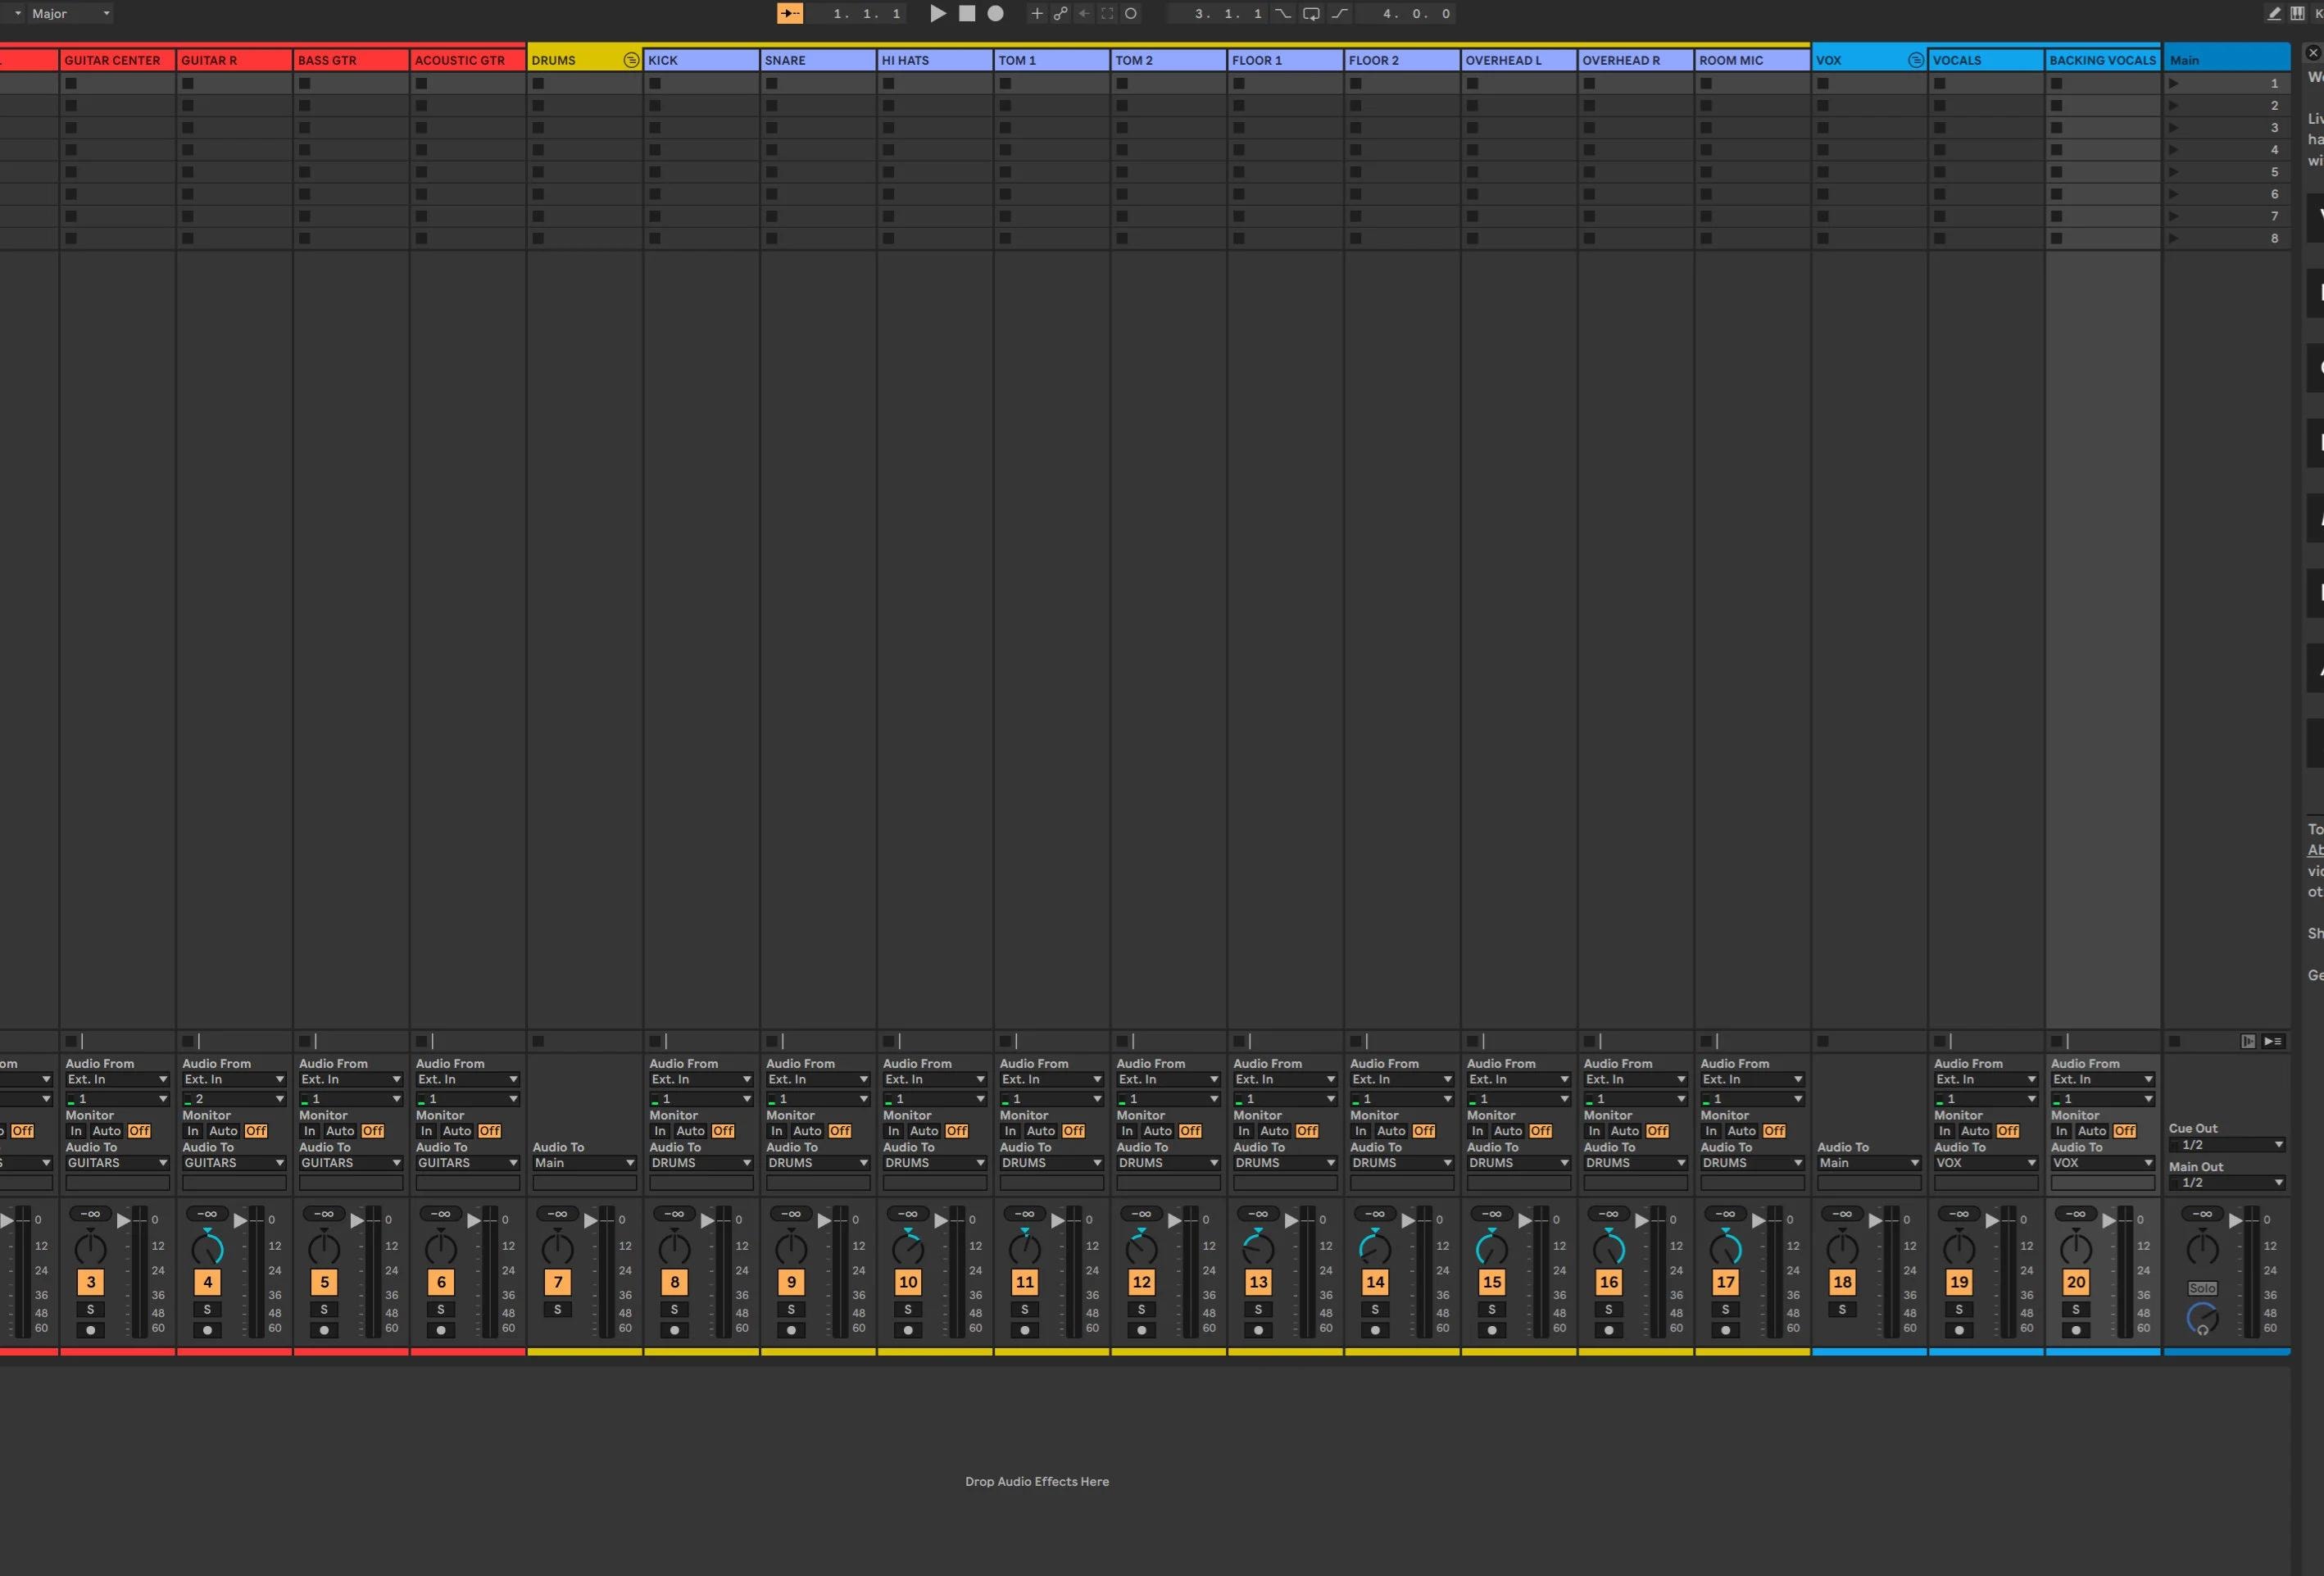
Task: Click the MIDI Arrangement Overdub plus icon
Action: coord(1037,13)
